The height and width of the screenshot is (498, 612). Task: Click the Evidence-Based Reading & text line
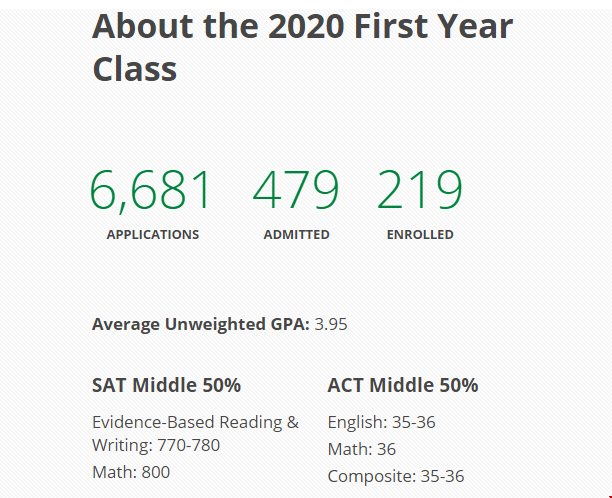coord(196,422)
